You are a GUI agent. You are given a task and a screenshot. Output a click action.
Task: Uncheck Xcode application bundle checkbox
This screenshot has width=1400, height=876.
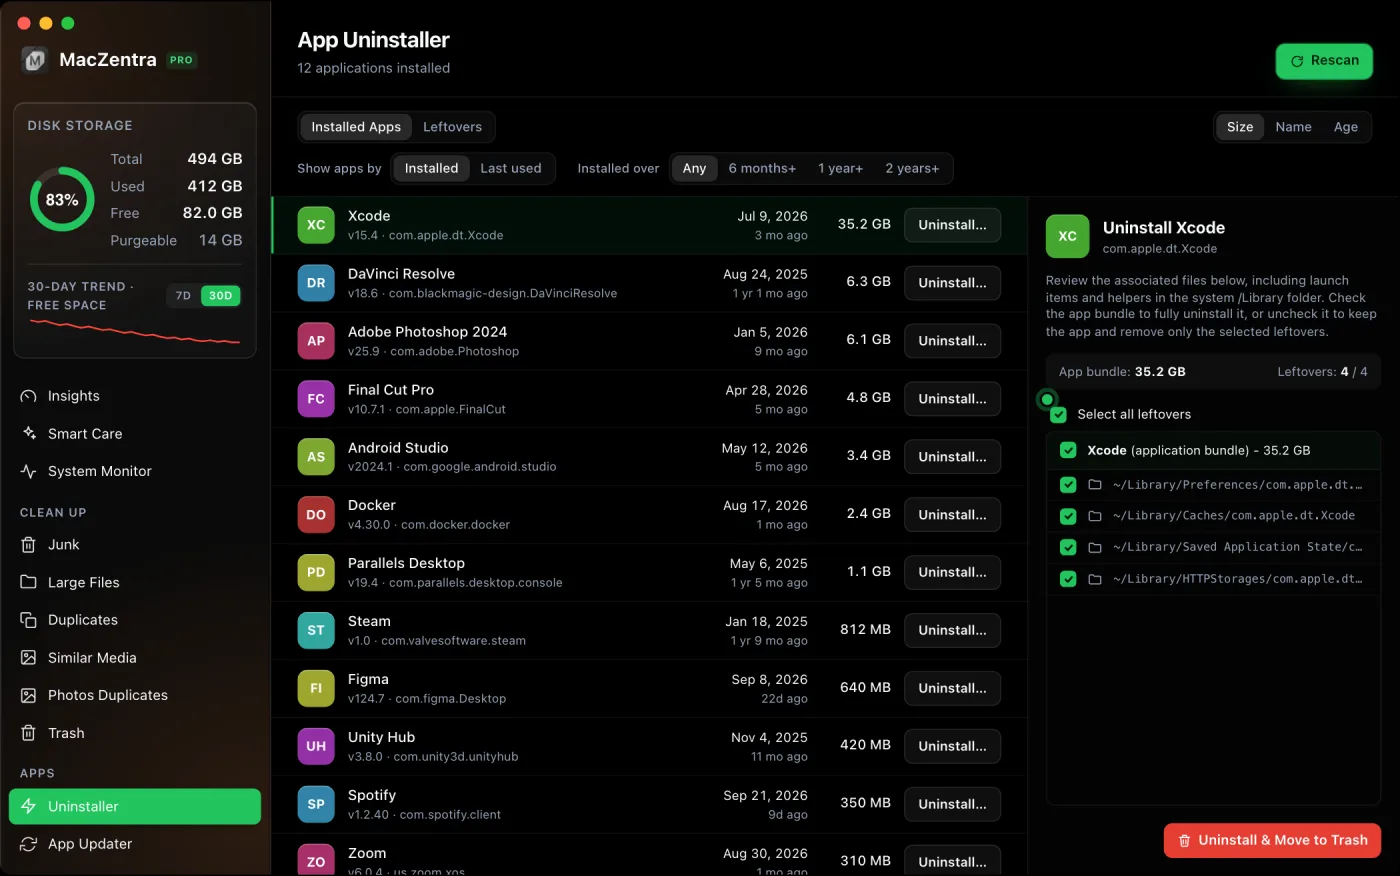point(1068,451)
